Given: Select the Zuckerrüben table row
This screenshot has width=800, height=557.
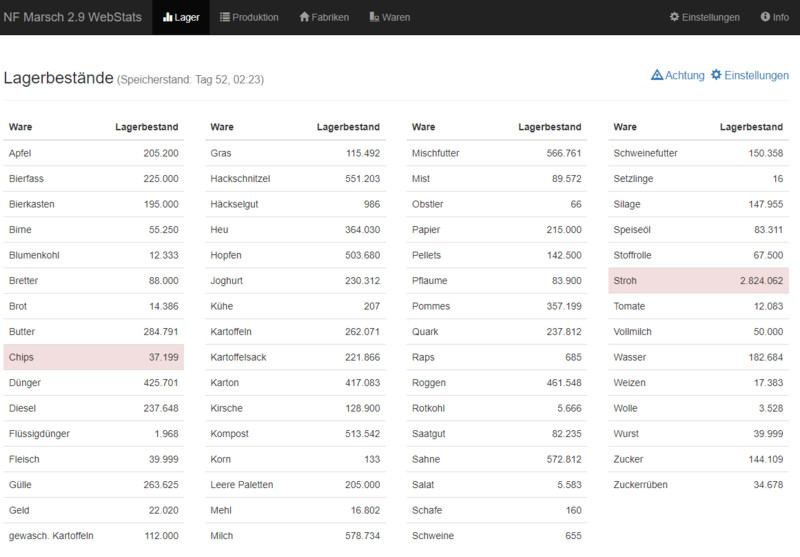Looking at the screenshot, I should pyautogui.click(x=699, y=484).
